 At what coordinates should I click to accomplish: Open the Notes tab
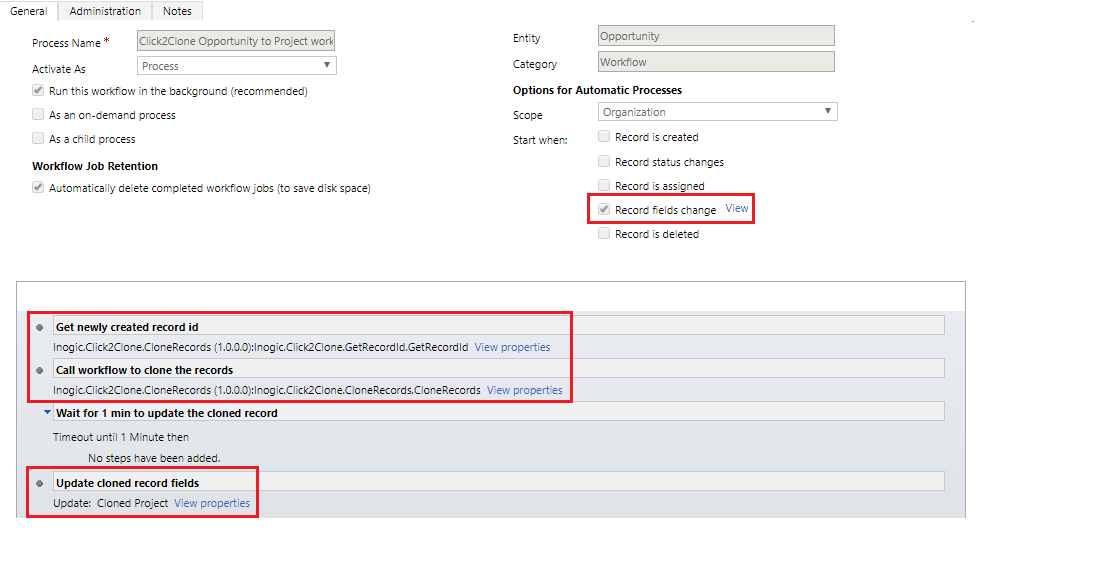(x=177, y=11)
